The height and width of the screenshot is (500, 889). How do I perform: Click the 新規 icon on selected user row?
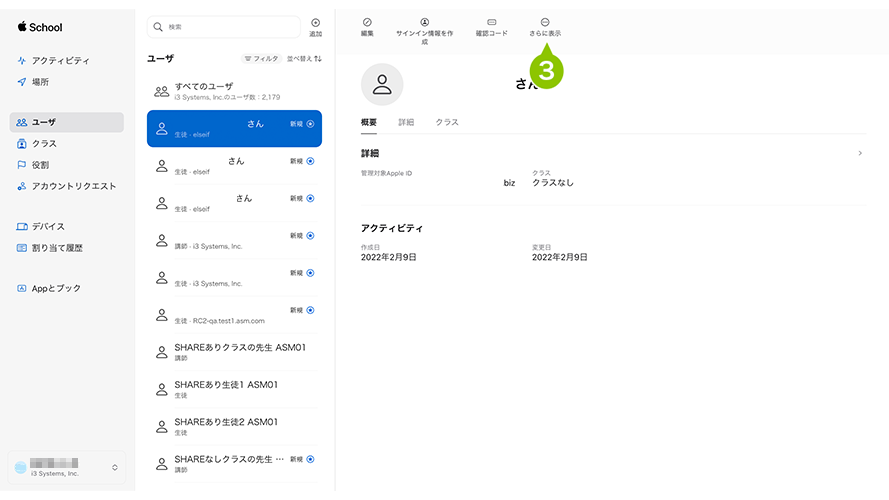[x=310, y=124]
